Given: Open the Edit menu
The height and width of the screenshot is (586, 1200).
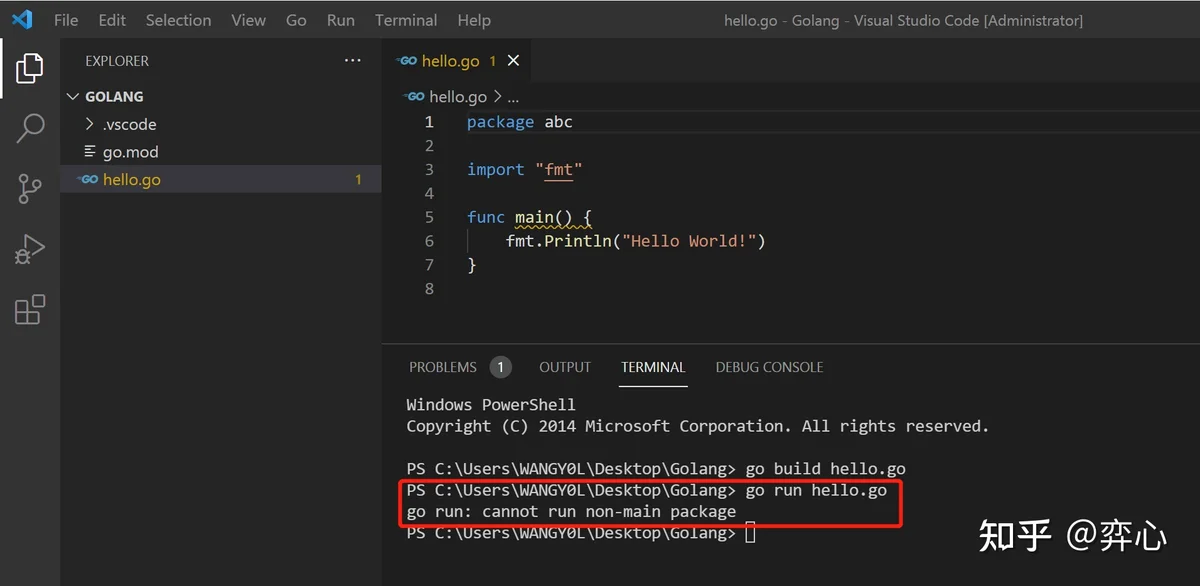Looking at the screenshot, I should click(x=112, y=20).
